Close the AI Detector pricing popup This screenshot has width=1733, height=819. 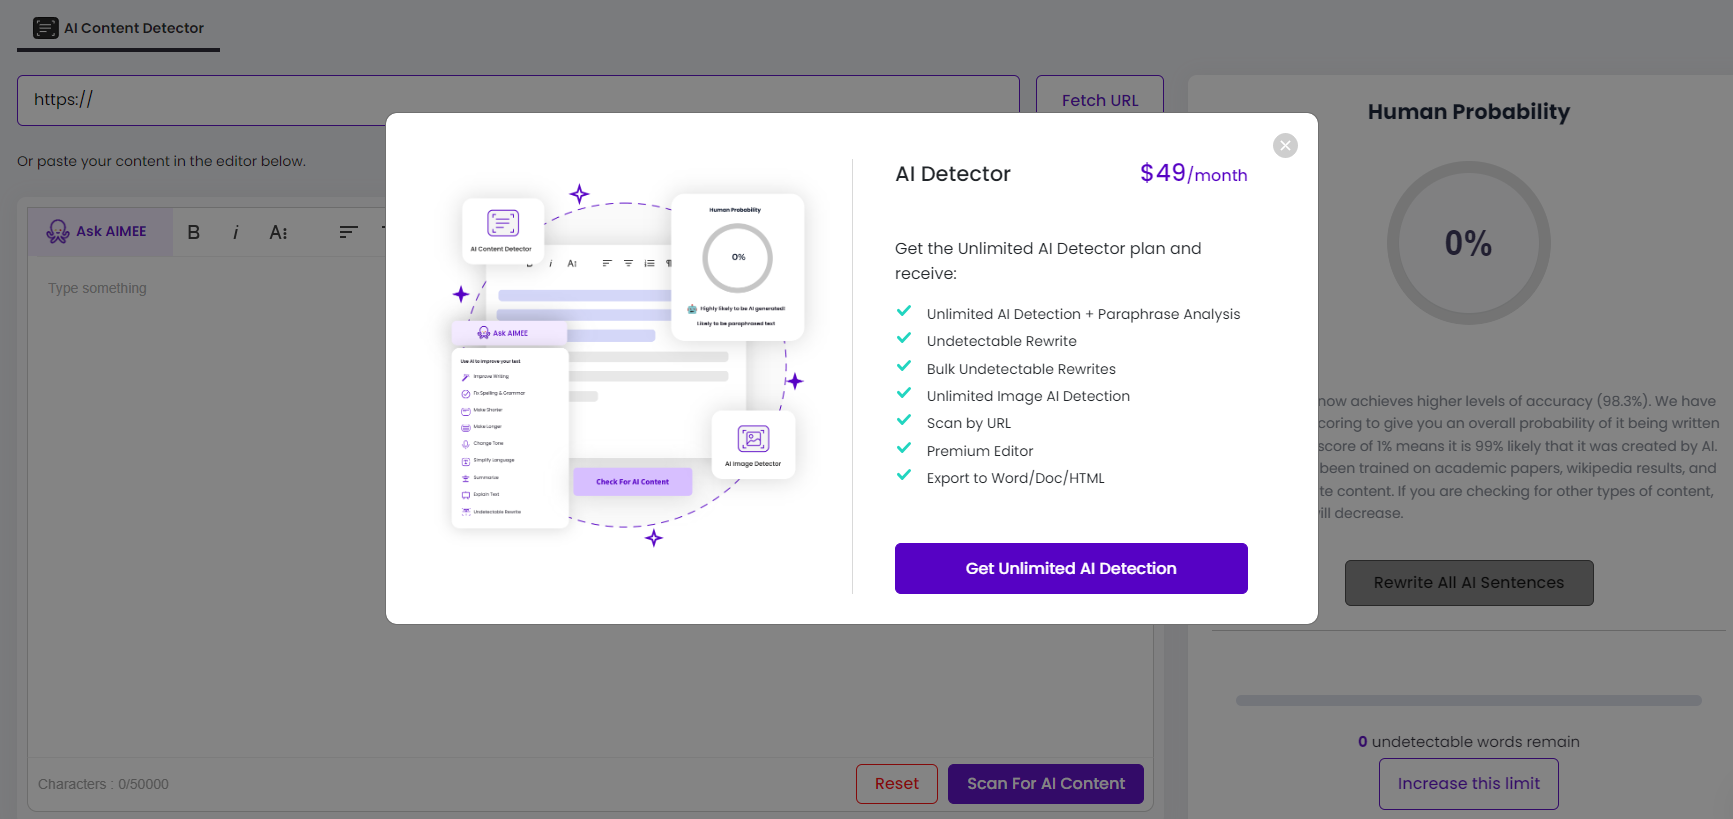pyautogui.click(x=1285, y=146)
